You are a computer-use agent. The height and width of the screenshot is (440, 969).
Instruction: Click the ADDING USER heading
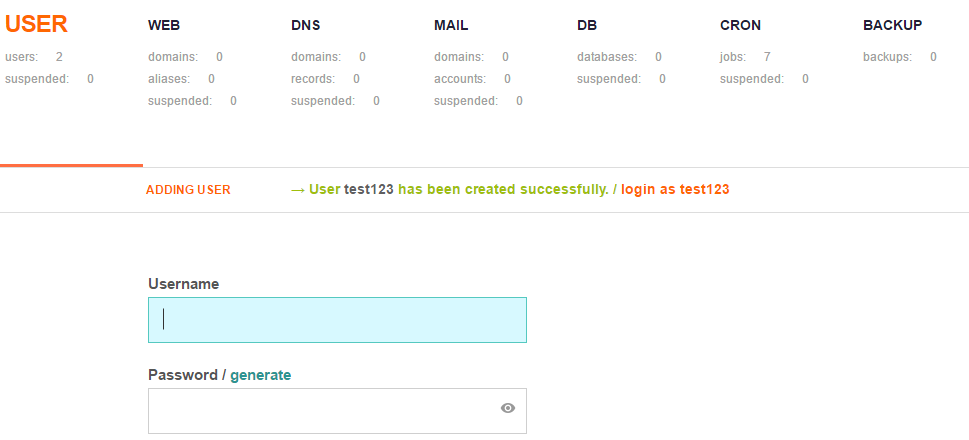188,190
